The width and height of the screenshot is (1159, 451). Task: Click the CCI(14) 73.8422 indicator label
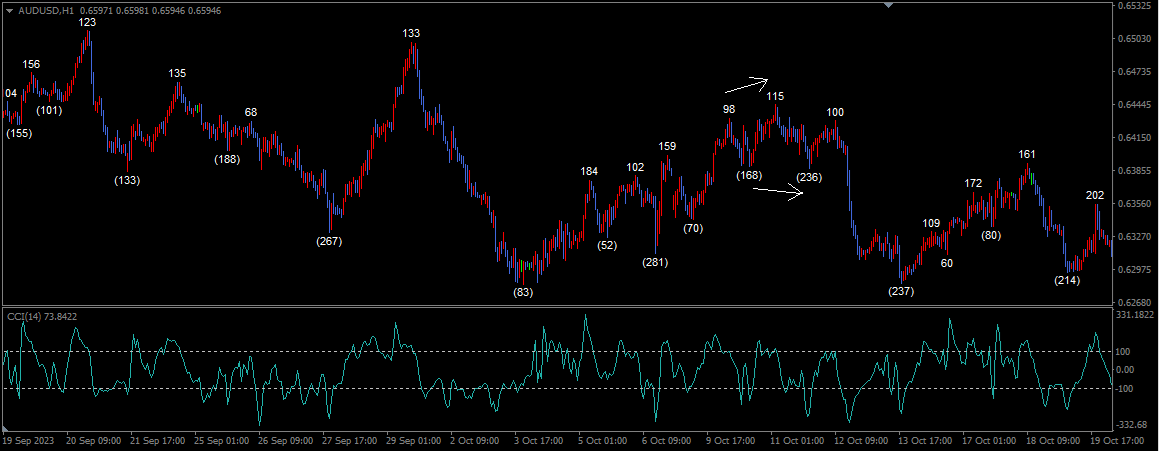pos(42,316)
